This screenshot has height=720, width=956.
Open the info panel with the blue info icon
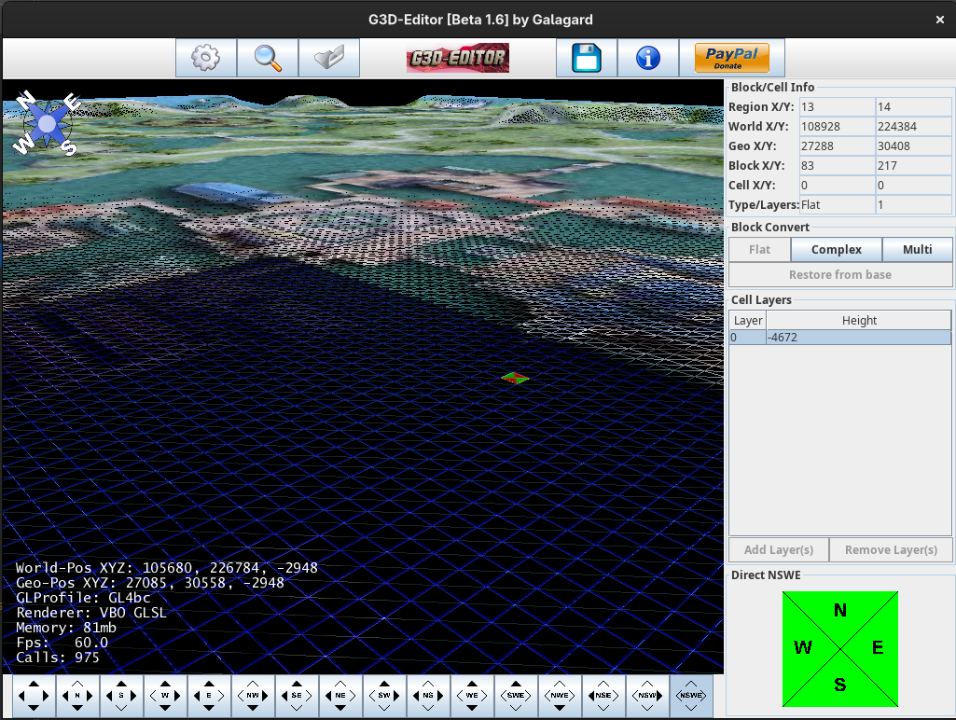[648, 57]
